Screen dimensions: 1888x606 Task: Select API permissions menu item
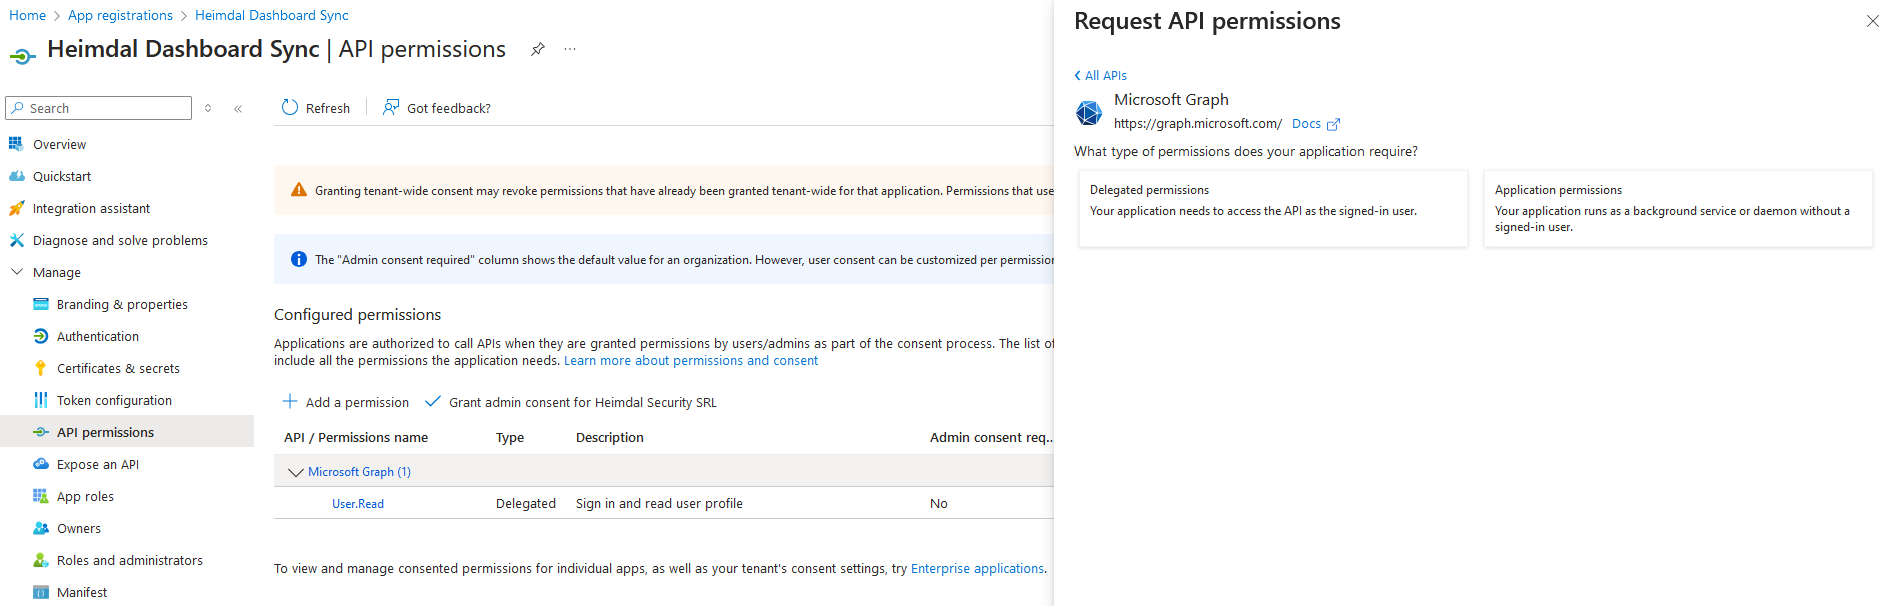(x=127, y=432)
